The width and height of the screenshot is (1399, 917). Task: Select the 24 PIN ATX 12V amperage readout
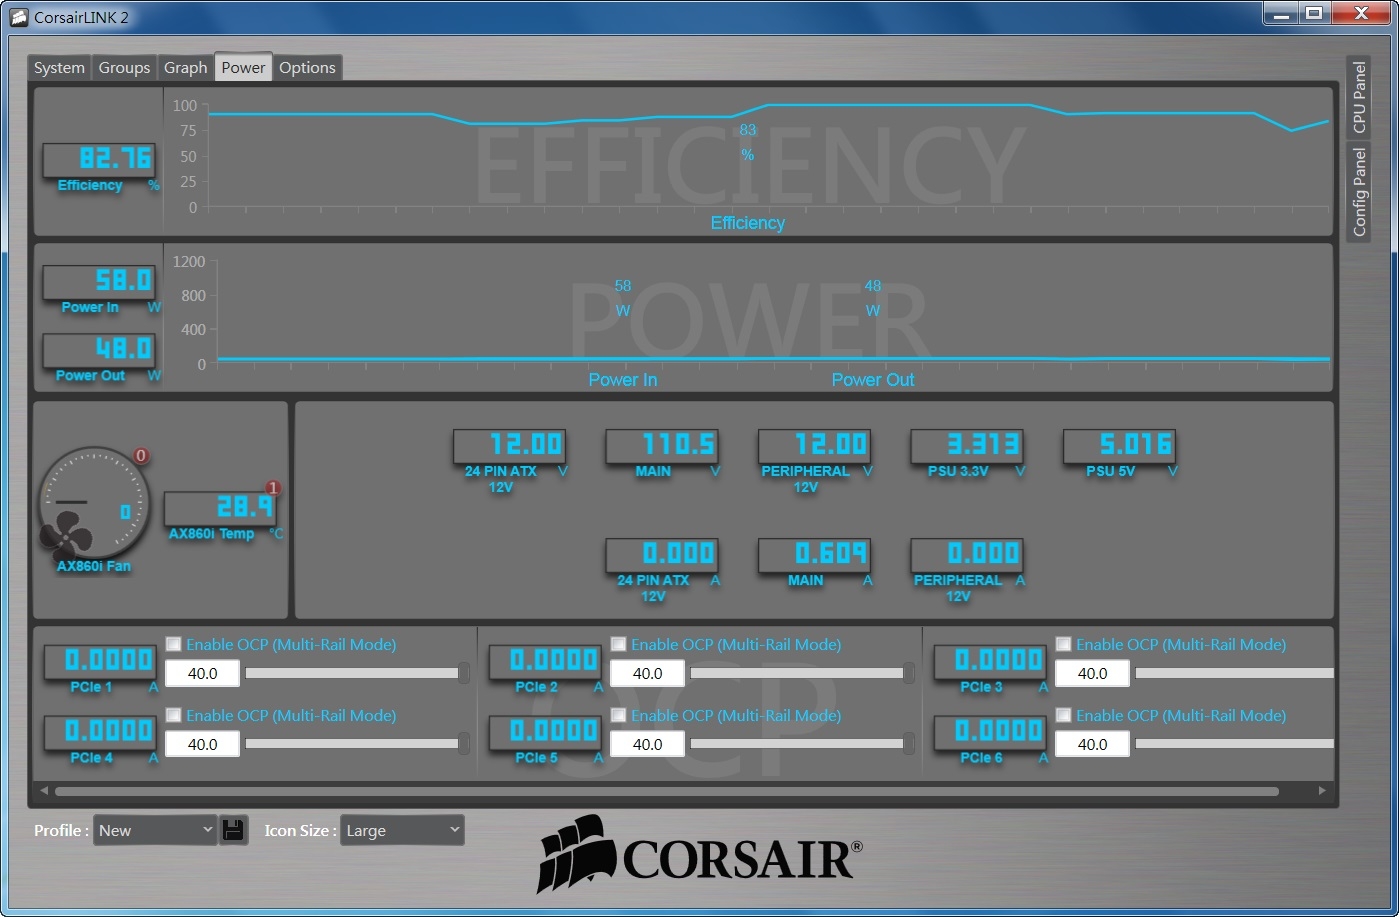coord(662,555)
